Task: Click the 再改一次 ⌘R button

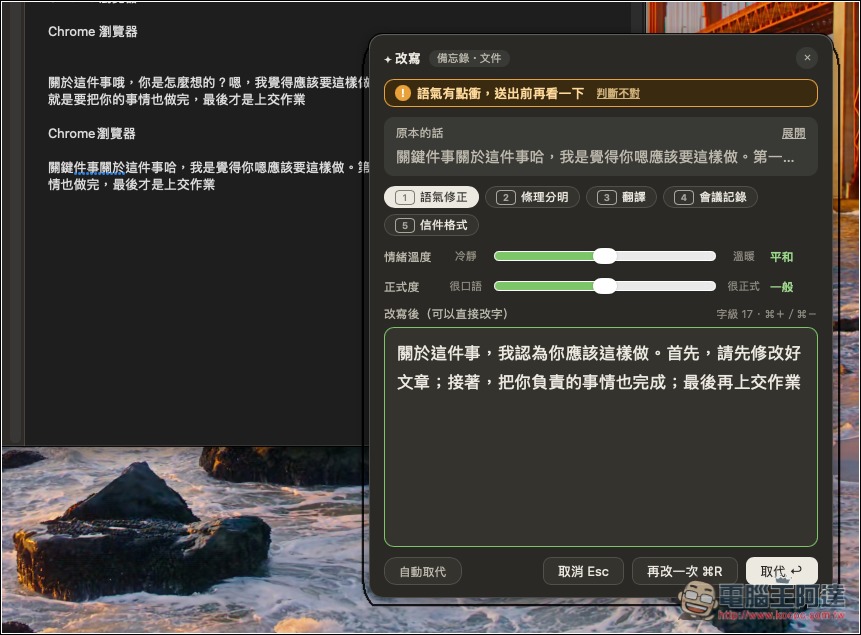Action: click(684, 572)
